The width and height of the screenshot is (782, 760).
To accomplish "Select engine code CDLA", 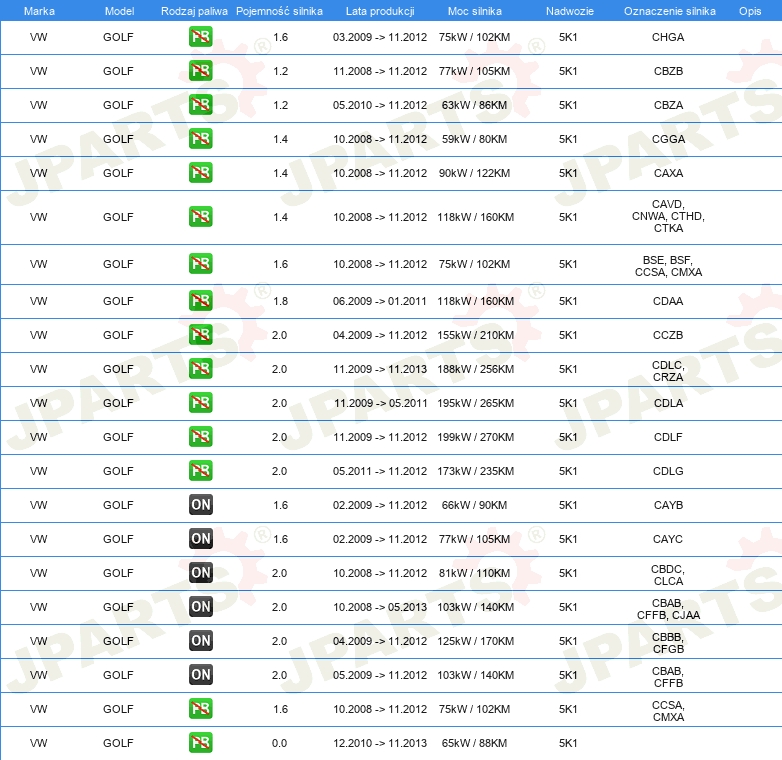I will tap(668, 402).
